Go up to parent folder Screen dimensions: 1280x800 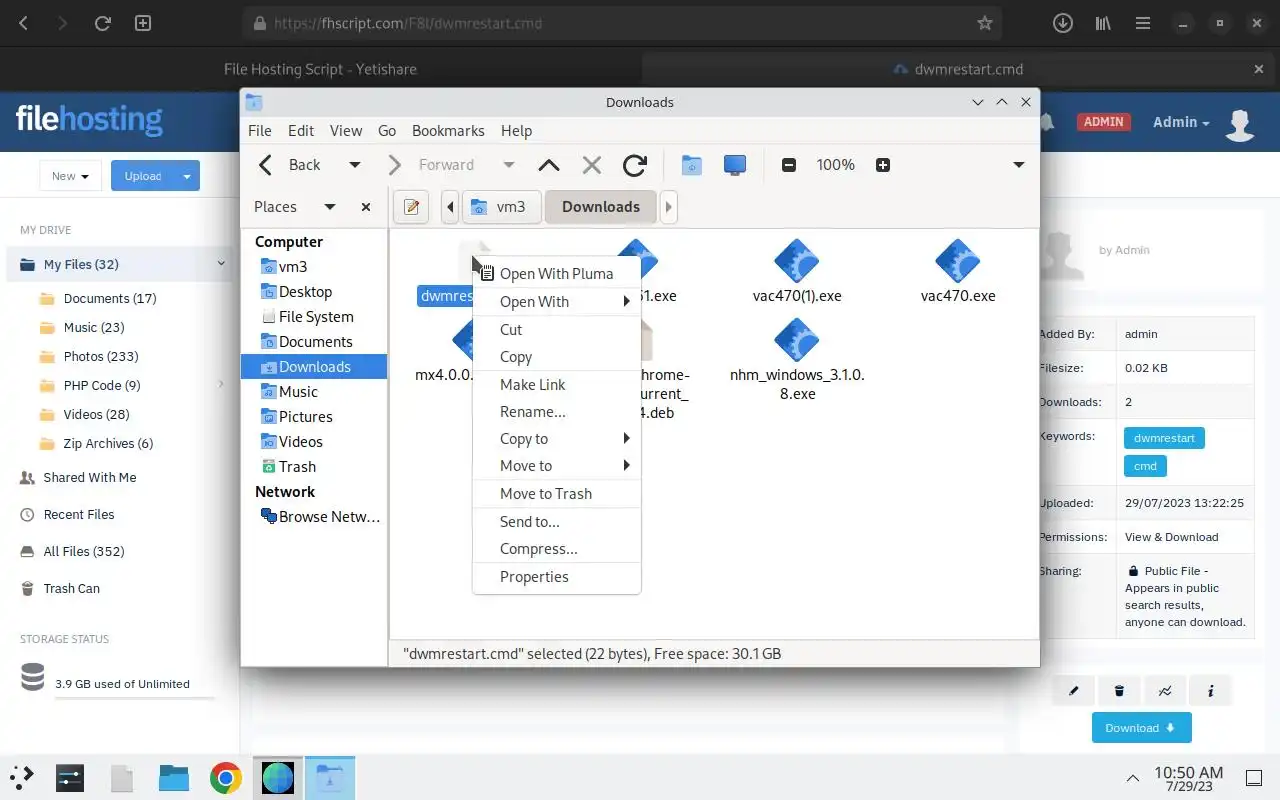[x=548, y=165]
